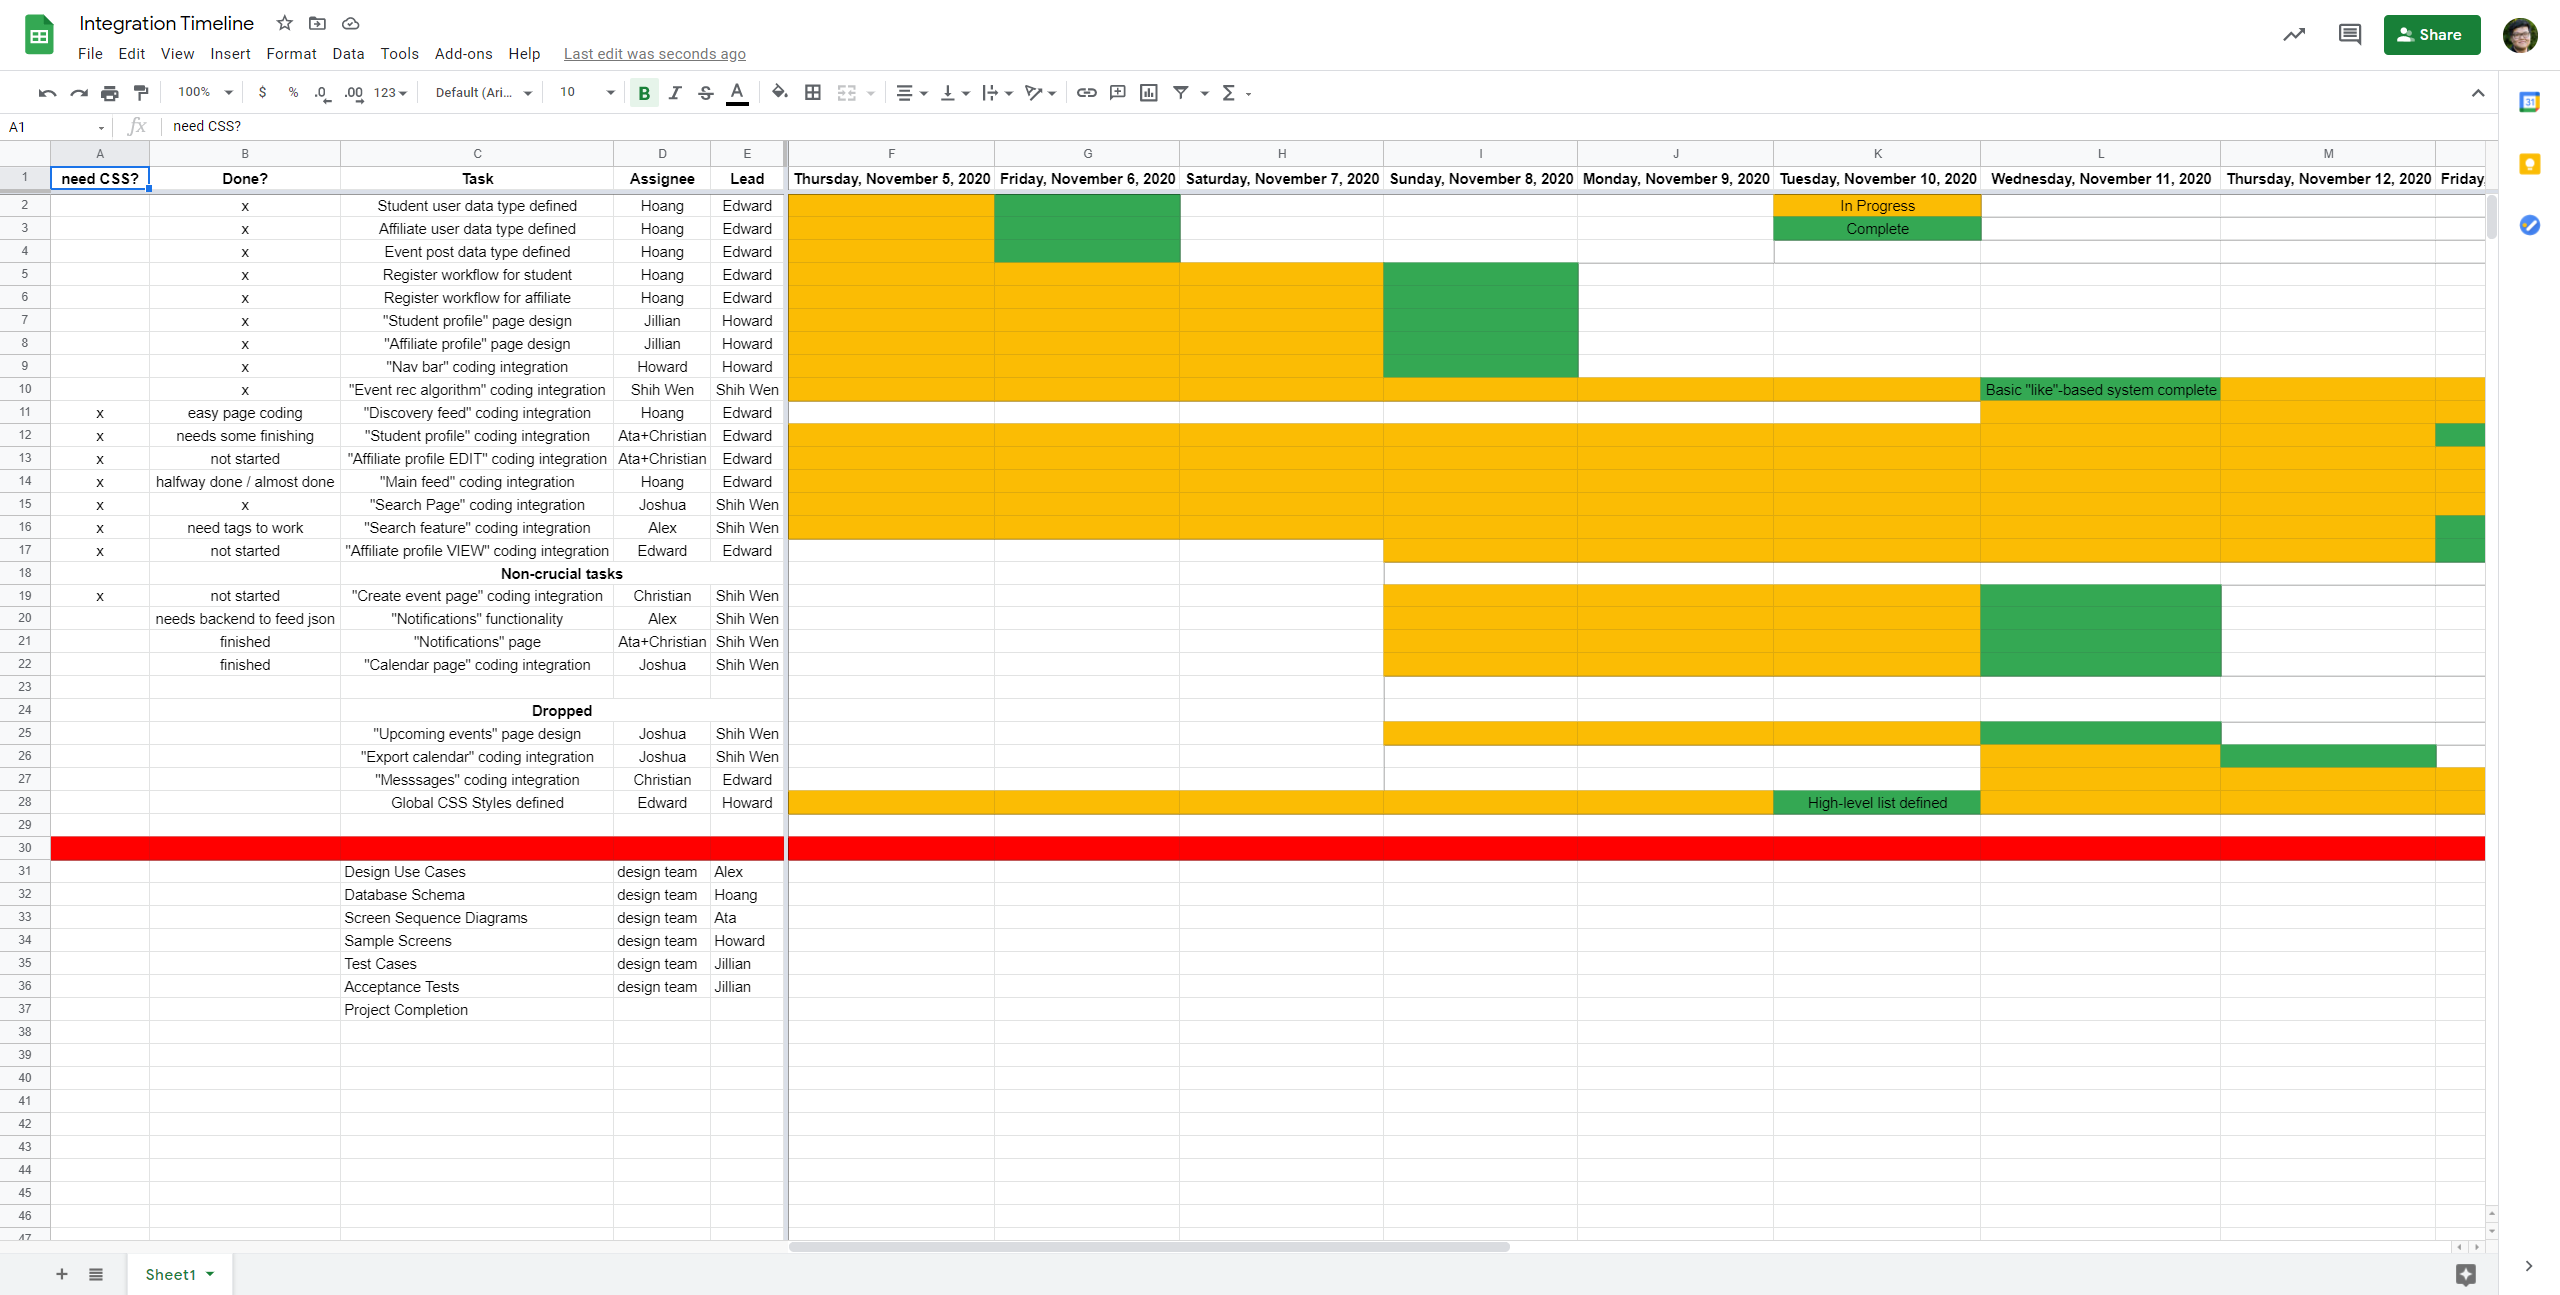The width and height of the screenshot is (2560, 1295).
Task: Toggle Italic formatting
Action: tap(675, 93)
